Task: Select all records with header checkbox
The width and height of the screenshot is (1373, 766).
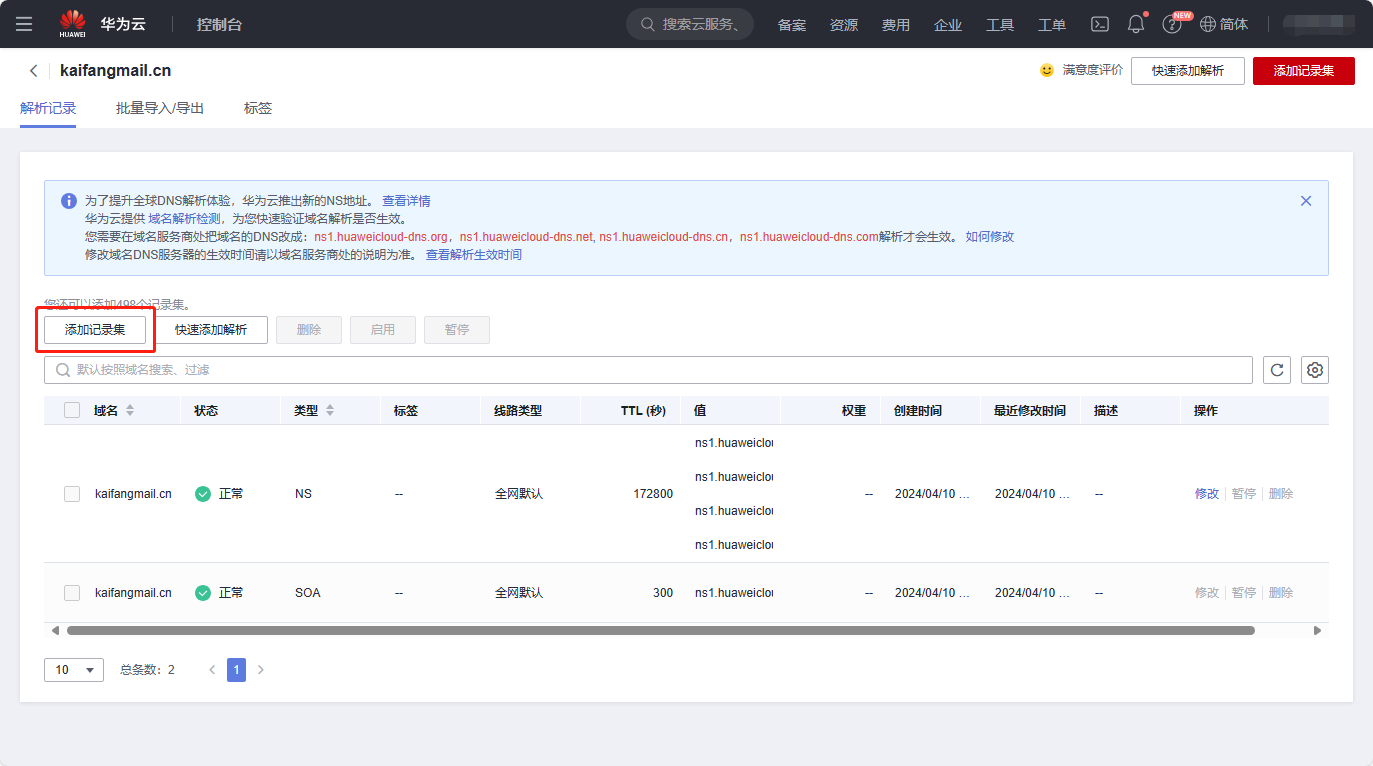Action: point(72,411)
